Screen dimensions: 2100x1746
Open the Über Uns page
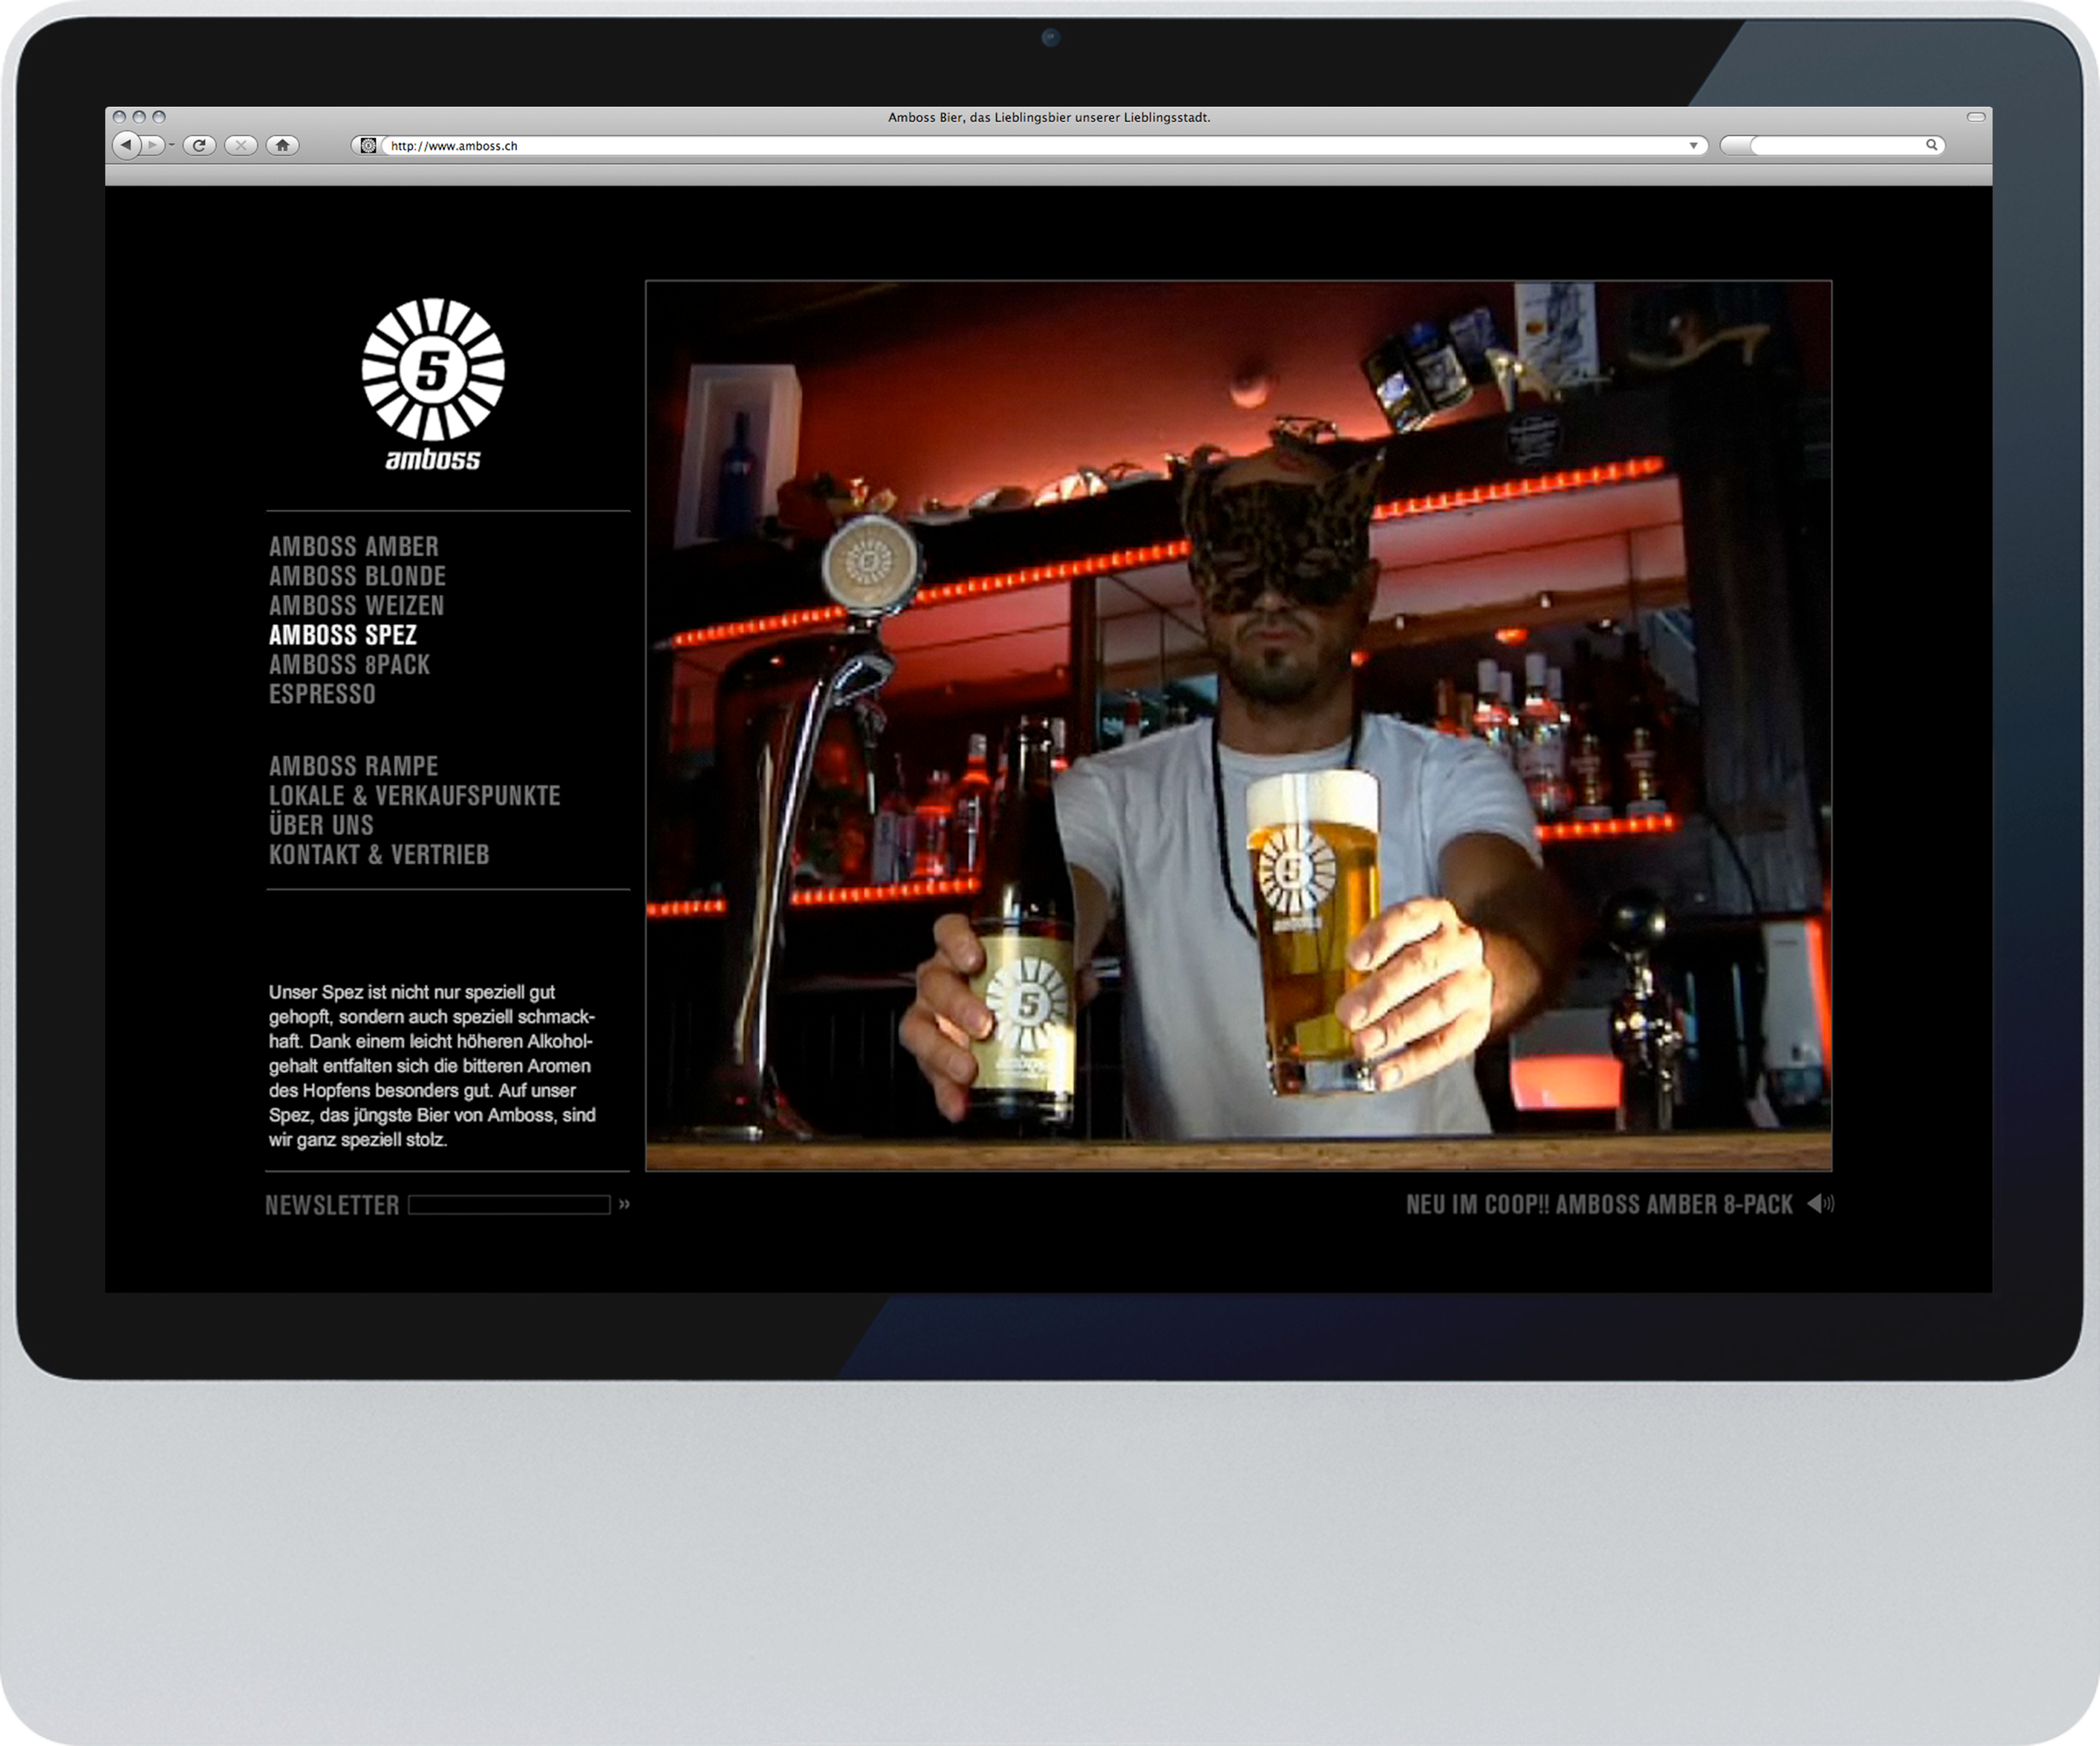click(321, 825)
